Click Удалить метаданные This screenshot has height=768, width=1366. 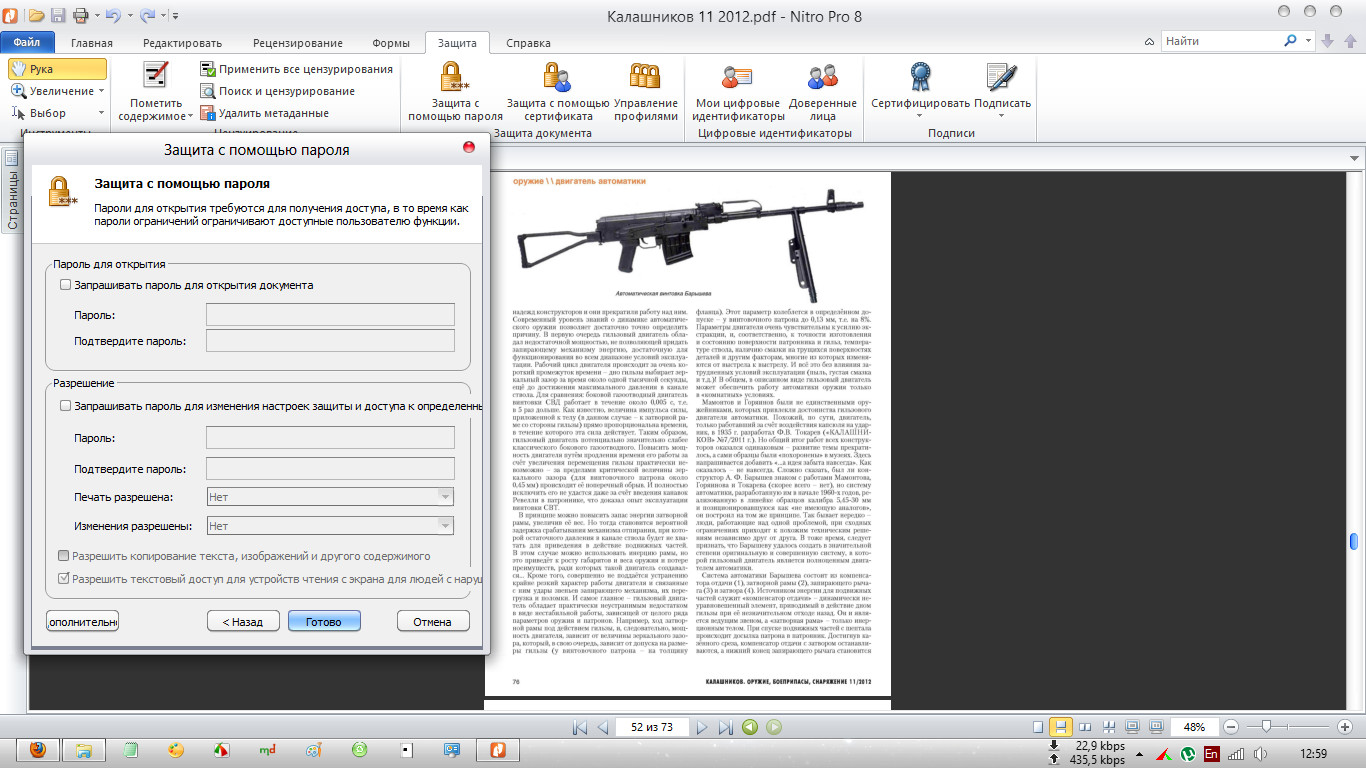(x=264, y=113)
